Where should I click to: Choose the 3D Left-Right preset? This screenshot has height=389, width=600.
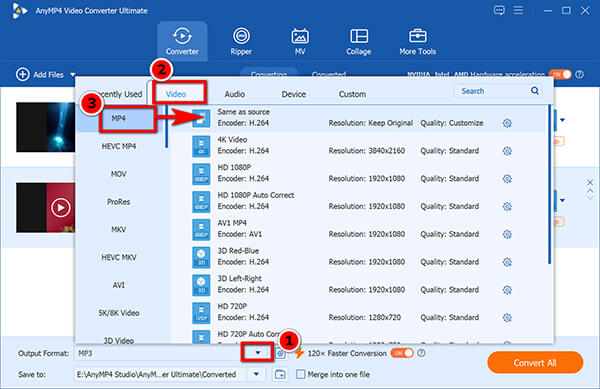359,284
